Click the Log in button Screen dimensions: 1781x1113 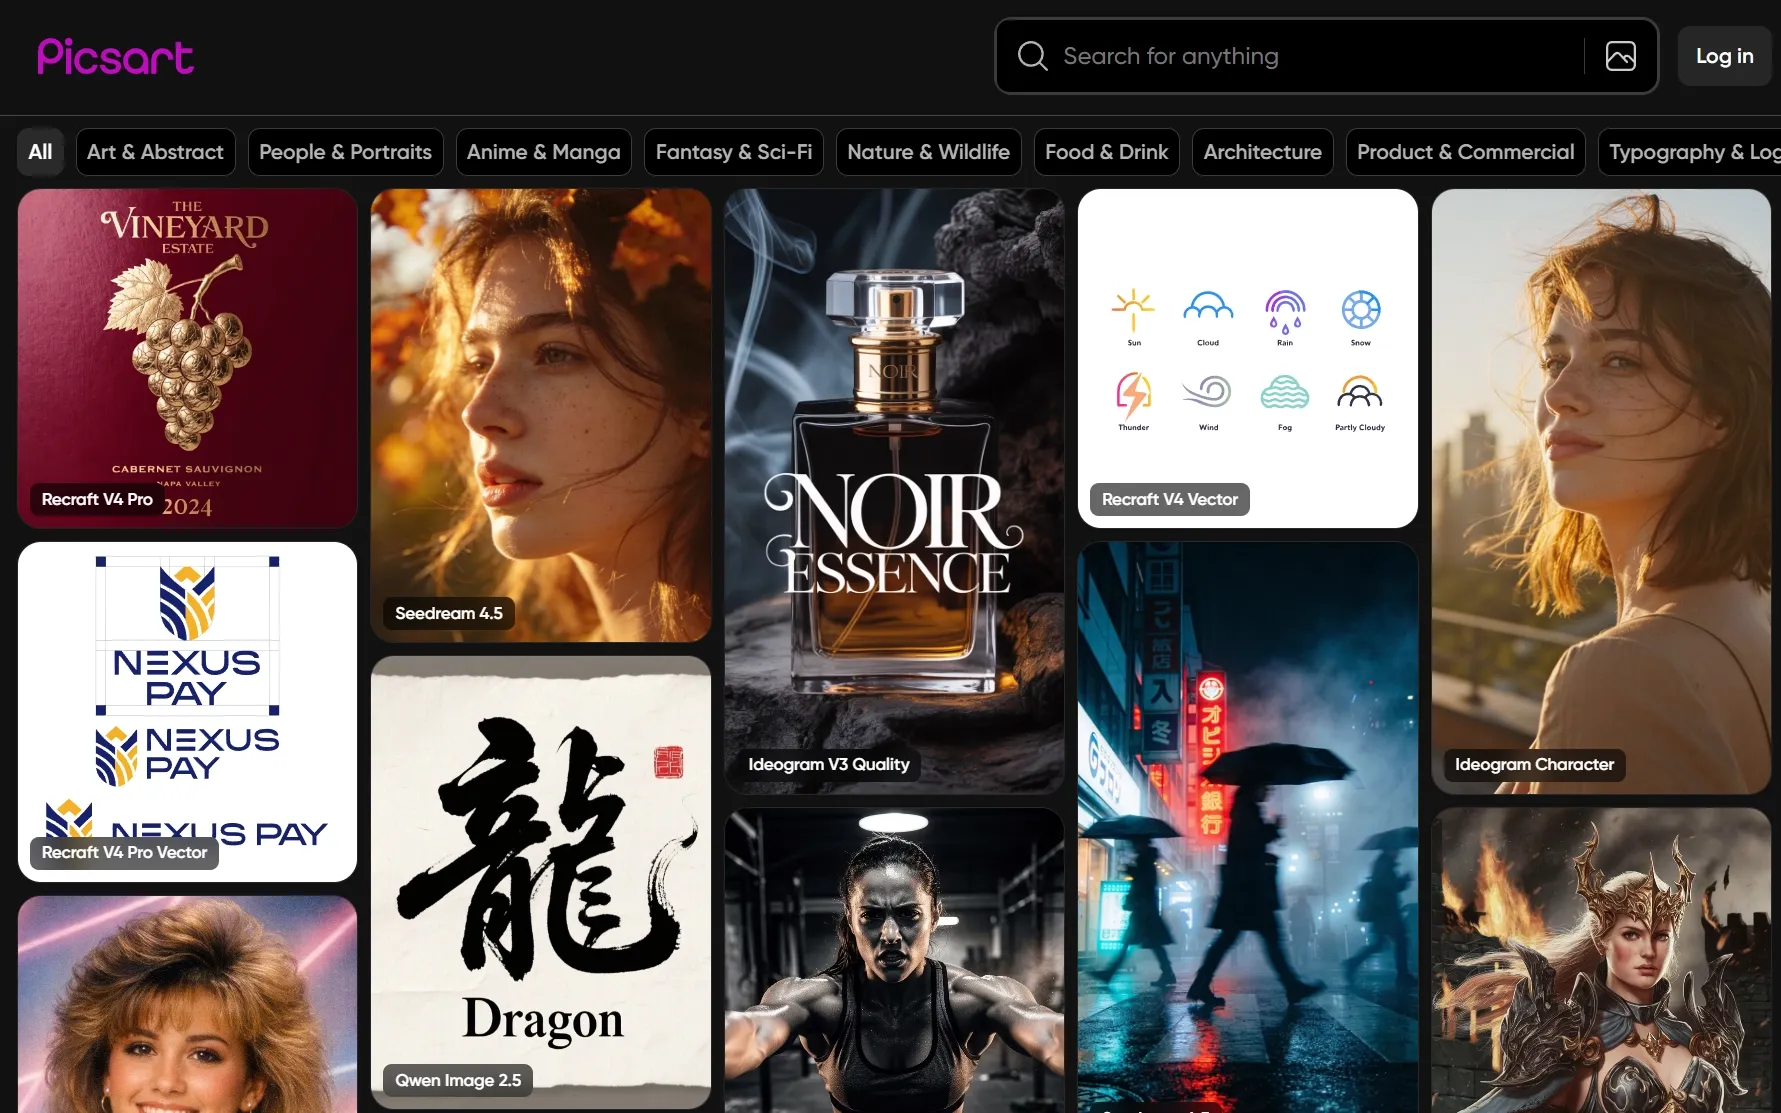click(1725, 56)
